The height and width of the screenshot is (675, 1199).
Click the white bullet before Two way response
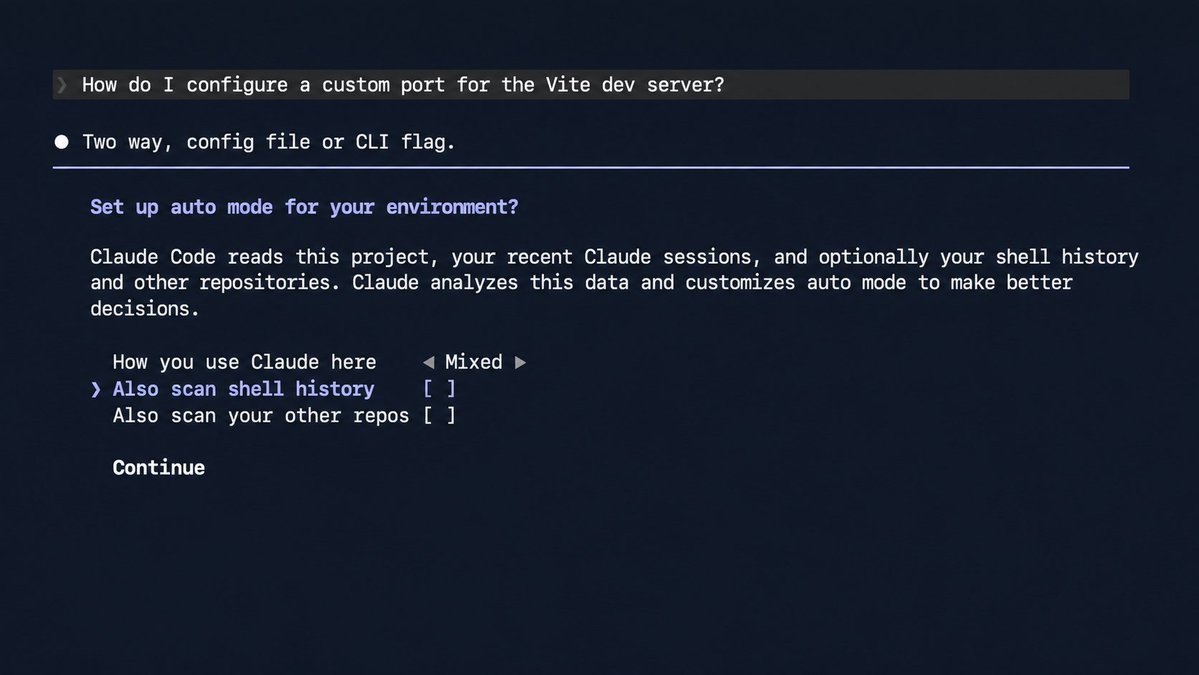pos(62,141)
